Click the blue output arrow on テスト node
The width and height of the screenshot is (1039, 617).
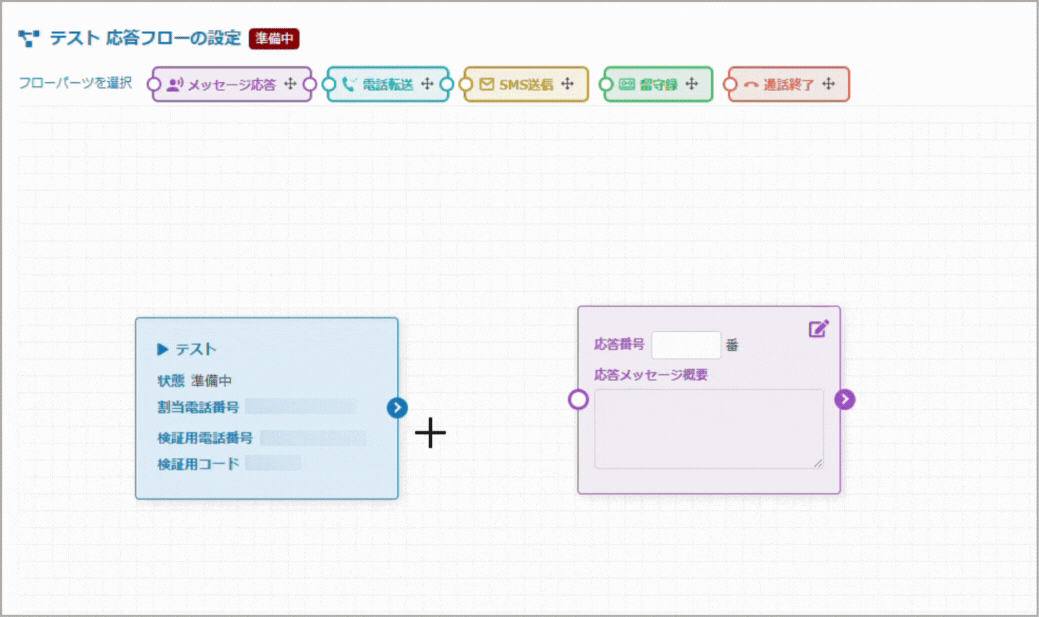[397, 408]
